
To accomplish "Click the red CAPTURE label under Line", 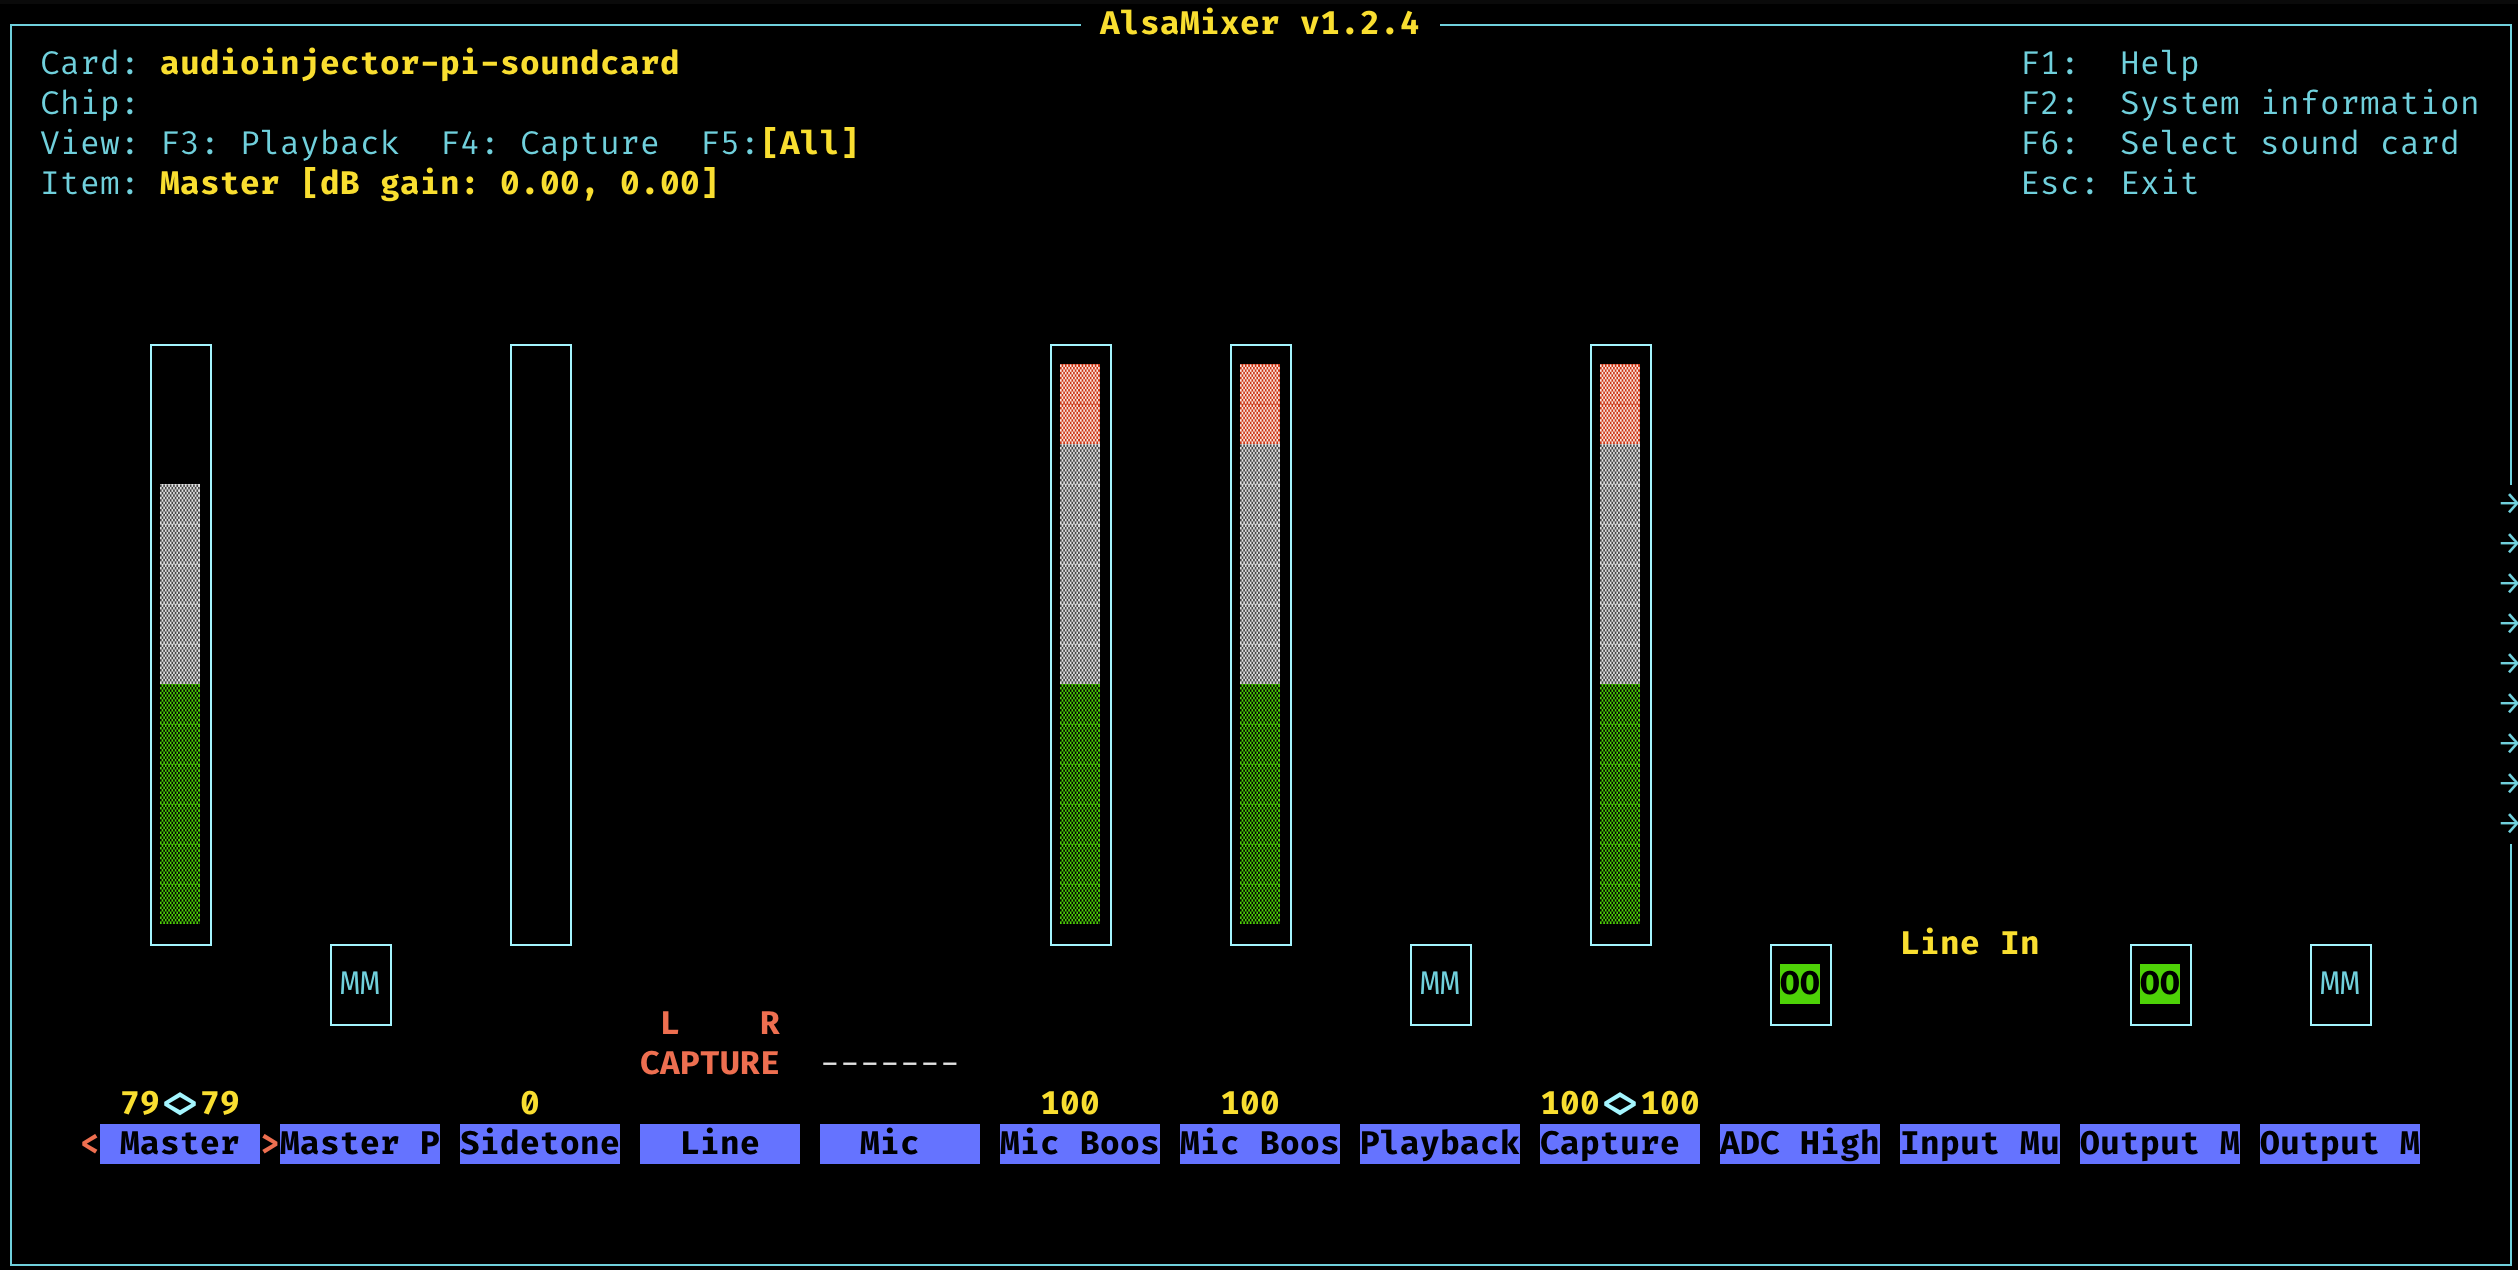I will [710, 1063].
